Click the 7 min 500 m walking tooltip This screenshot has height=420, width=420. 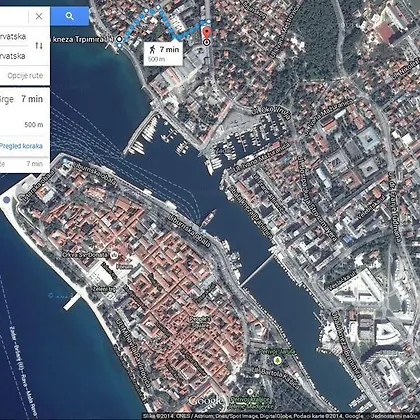(x=163, y=53)
